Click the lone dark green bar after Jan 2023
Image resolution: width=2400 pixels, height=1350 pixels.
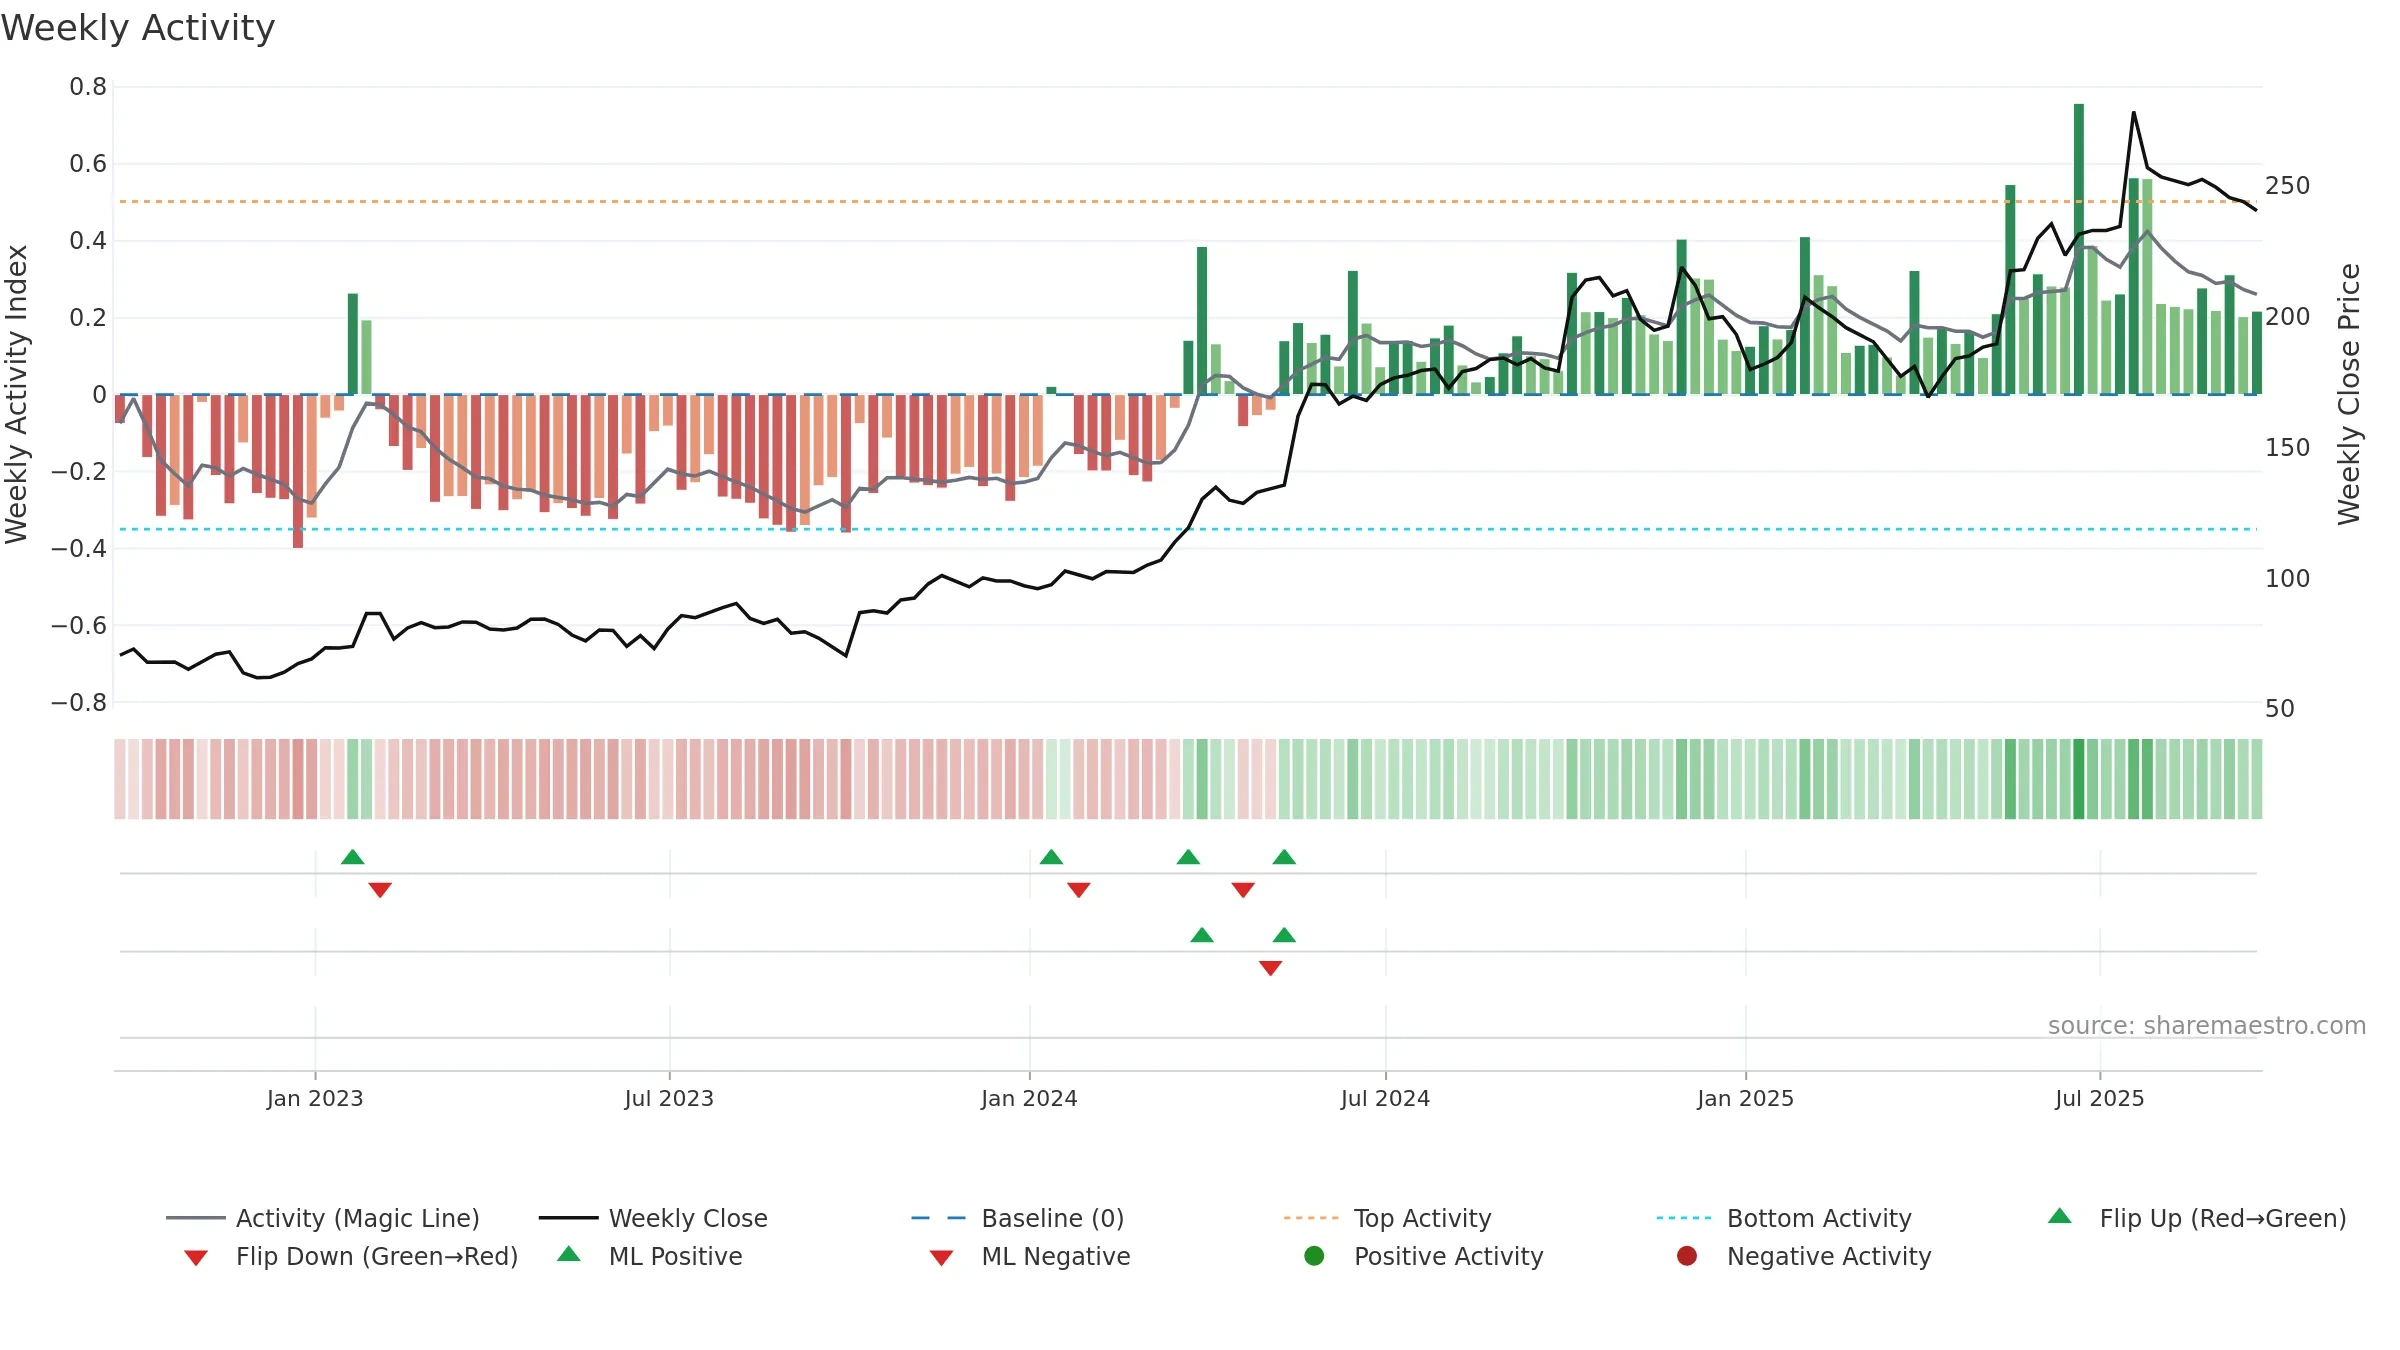point(353,344)
